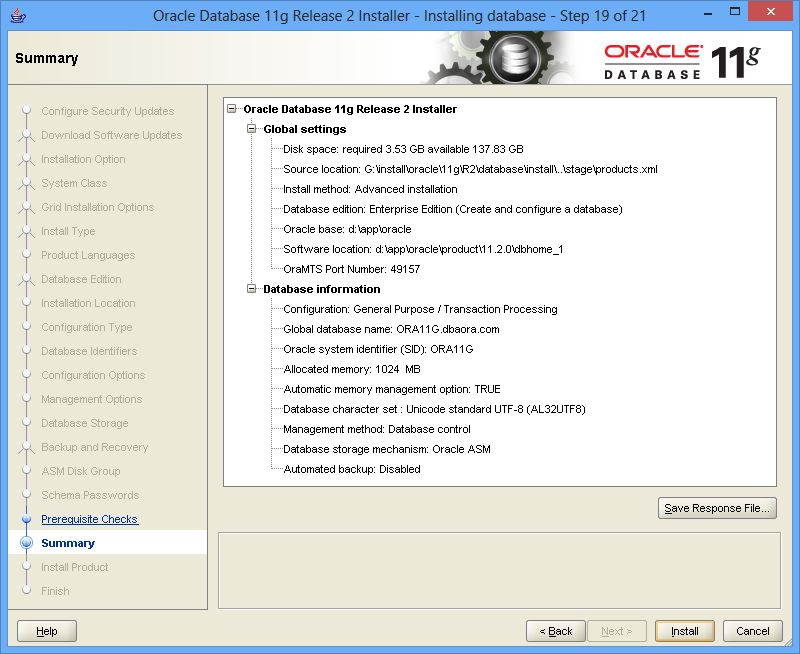Click the Java icon in title bar
The width and height of the screenshot is (800, 654).
pos(18,15)
